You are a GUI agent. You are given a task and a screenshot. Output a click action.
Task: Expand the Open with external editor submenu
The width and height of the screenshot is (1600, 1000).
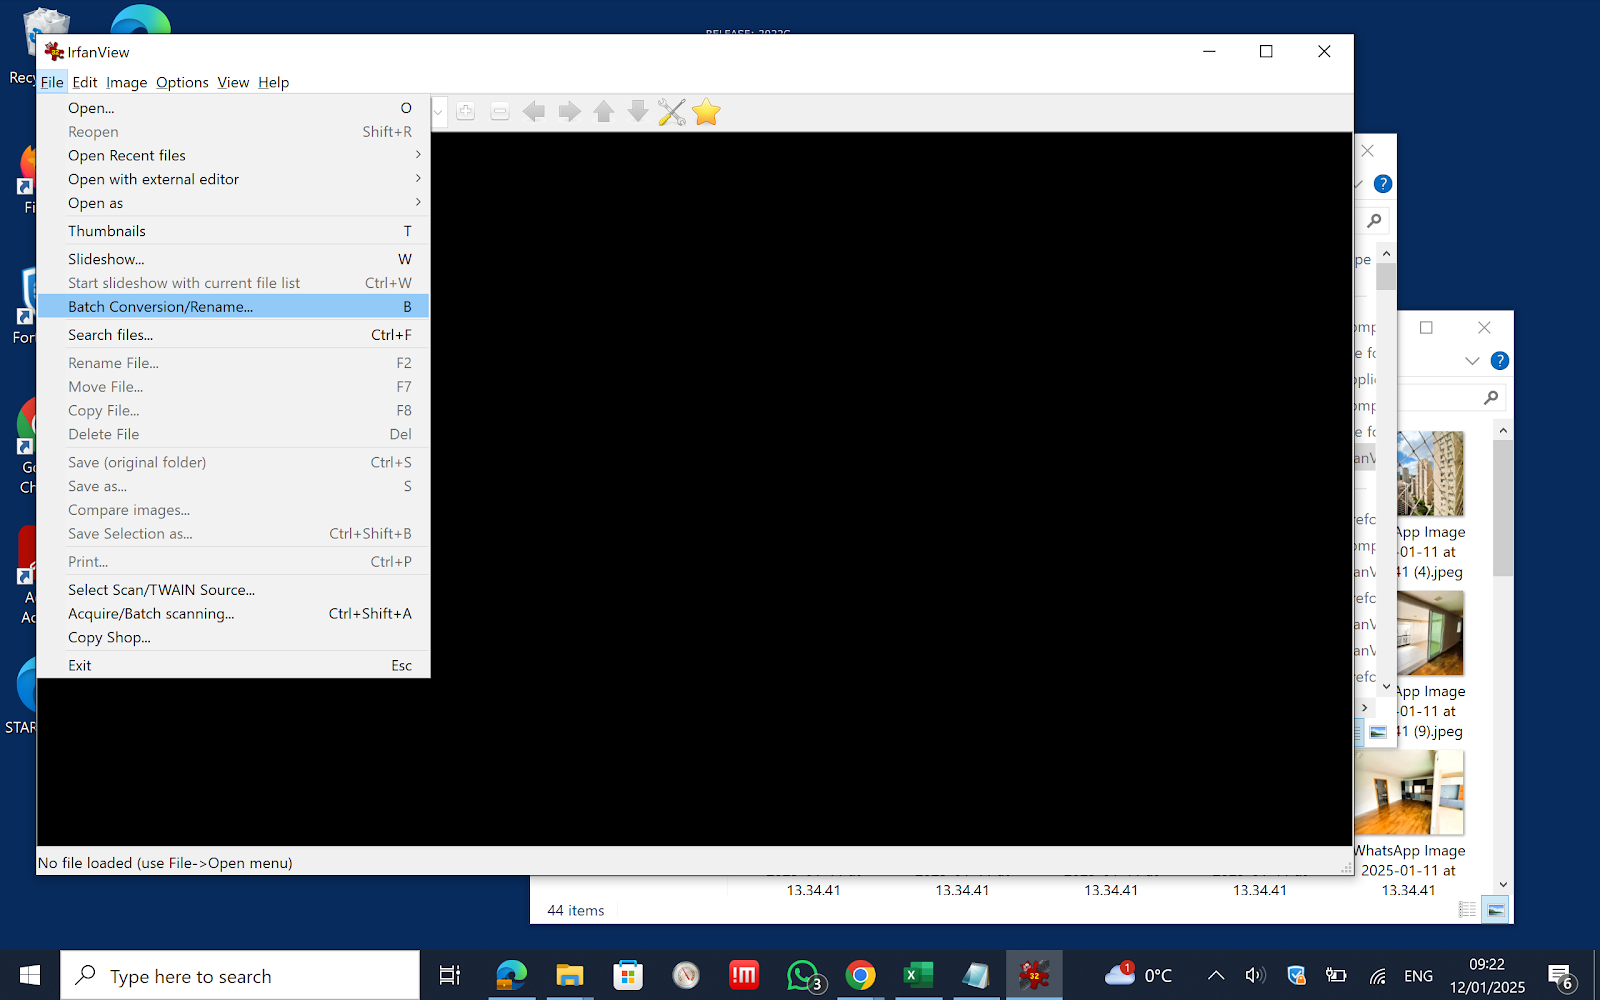point(234,180)
